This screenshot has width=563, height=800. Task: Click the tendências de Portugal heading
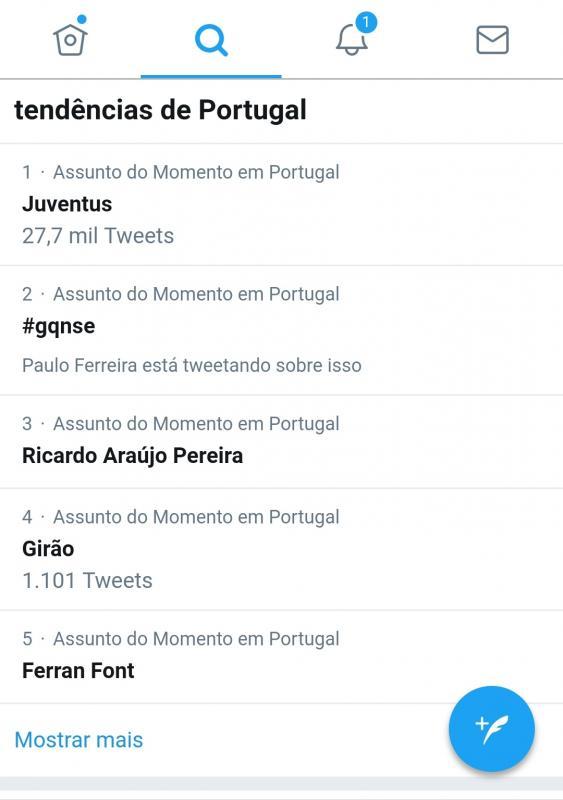coord(160,110)
